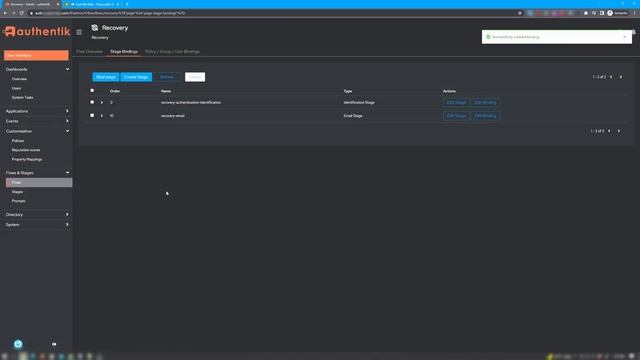The width and height of the screenshot is (640, 360).
Task: Open the browser profile avatar
Action: click(610, 13)
